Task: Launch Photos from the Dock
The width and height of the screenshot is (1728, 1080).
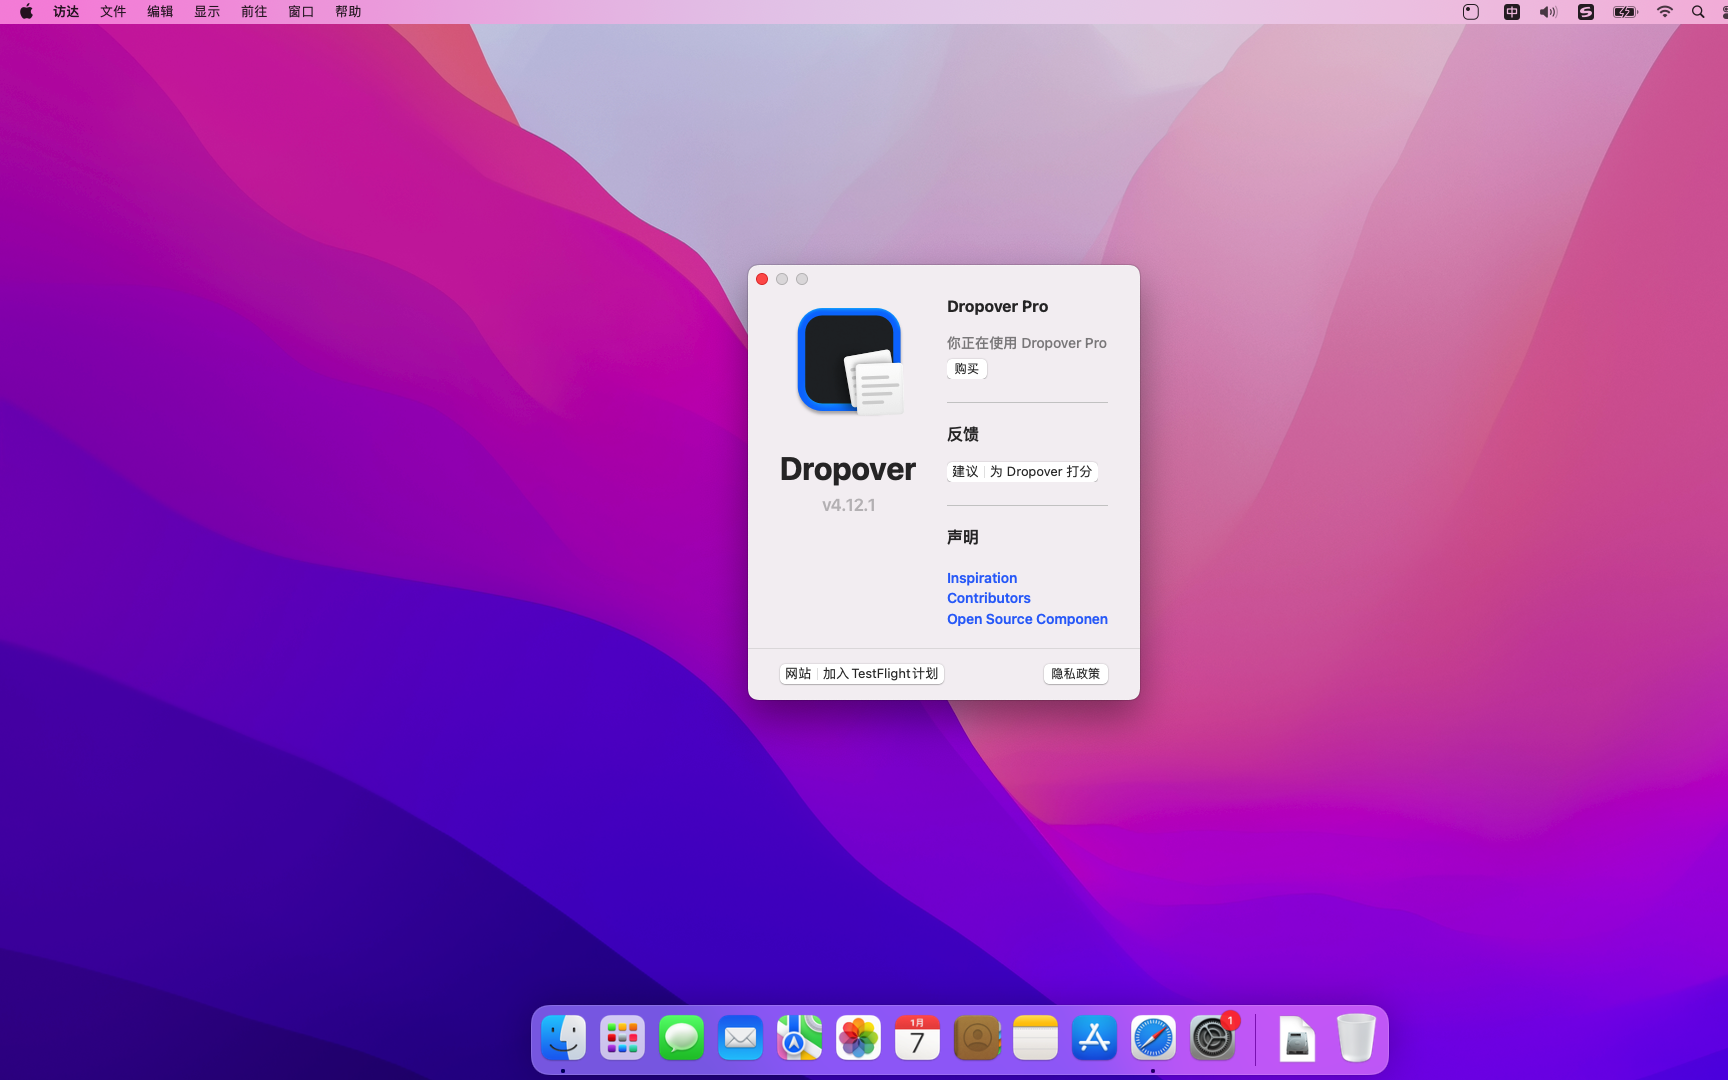Action: pyautogui.click(x=859, y=1038)
